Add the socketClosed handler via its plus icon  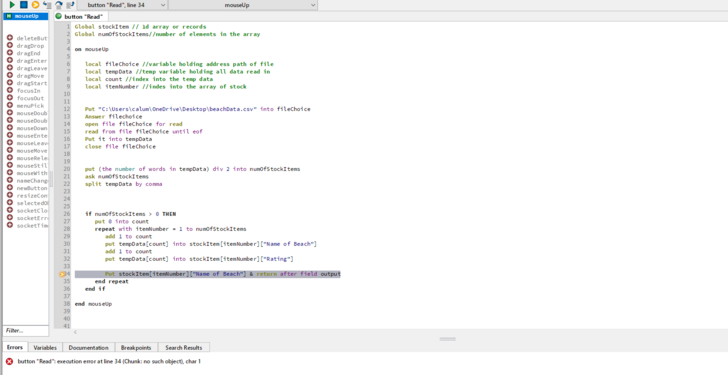pyautogui.click(x=9, y=210)
